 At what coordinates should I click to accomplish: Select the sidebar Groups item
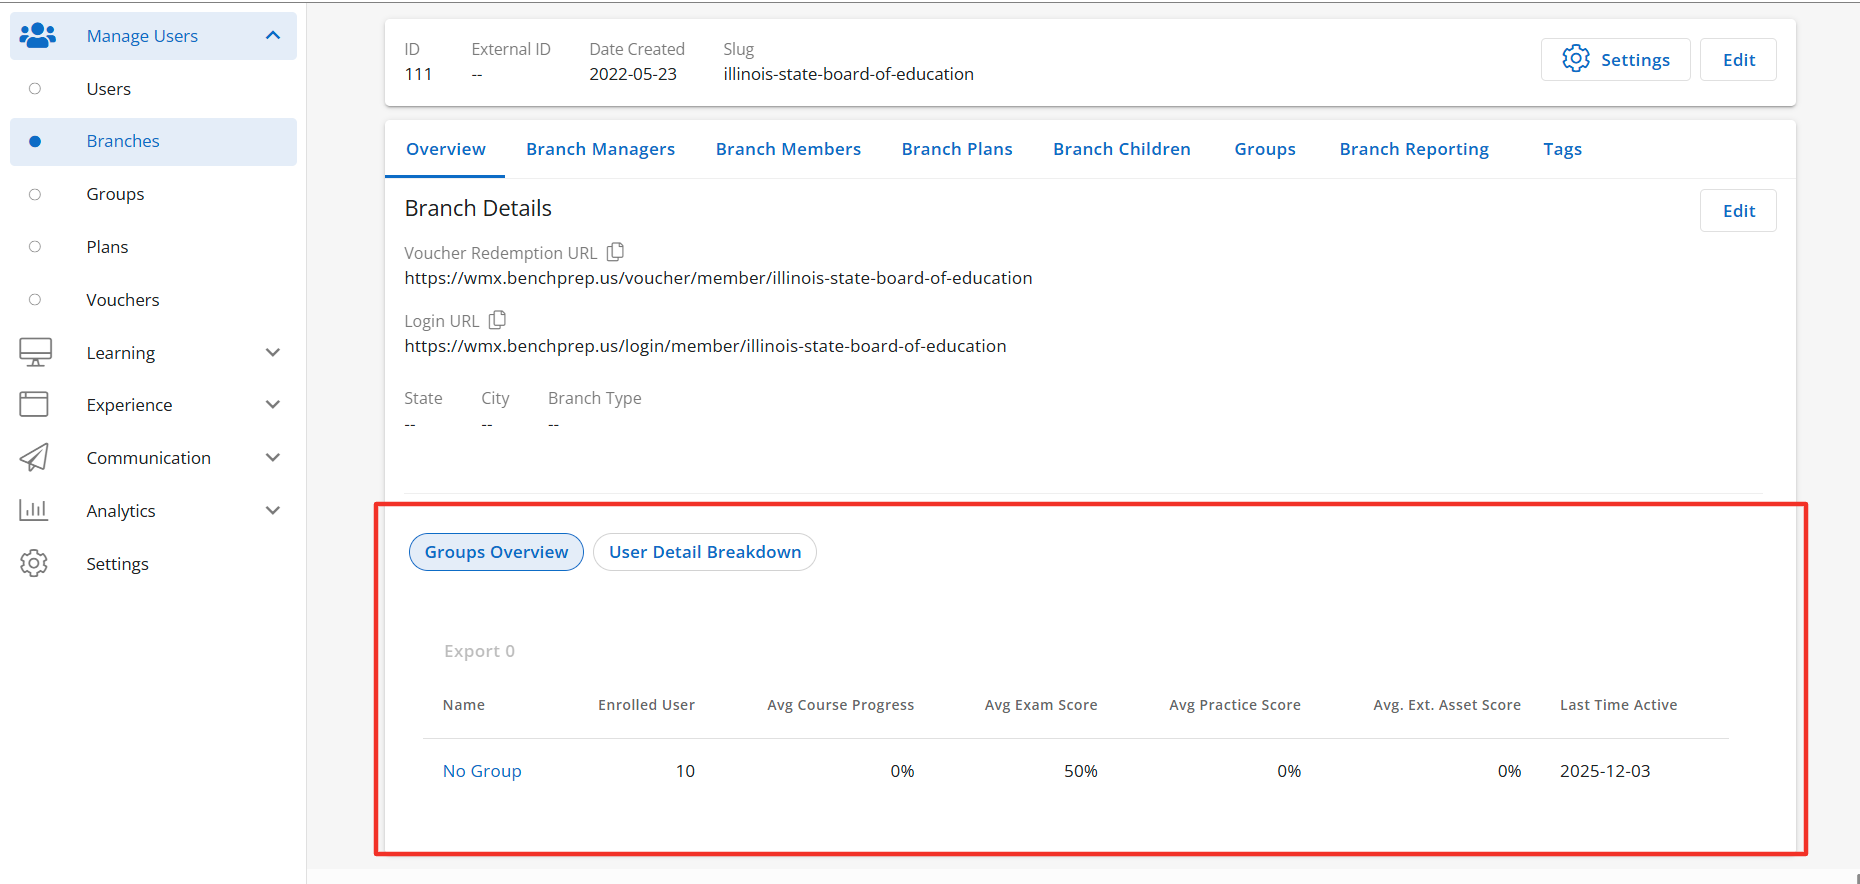click(x=115, y=194)
